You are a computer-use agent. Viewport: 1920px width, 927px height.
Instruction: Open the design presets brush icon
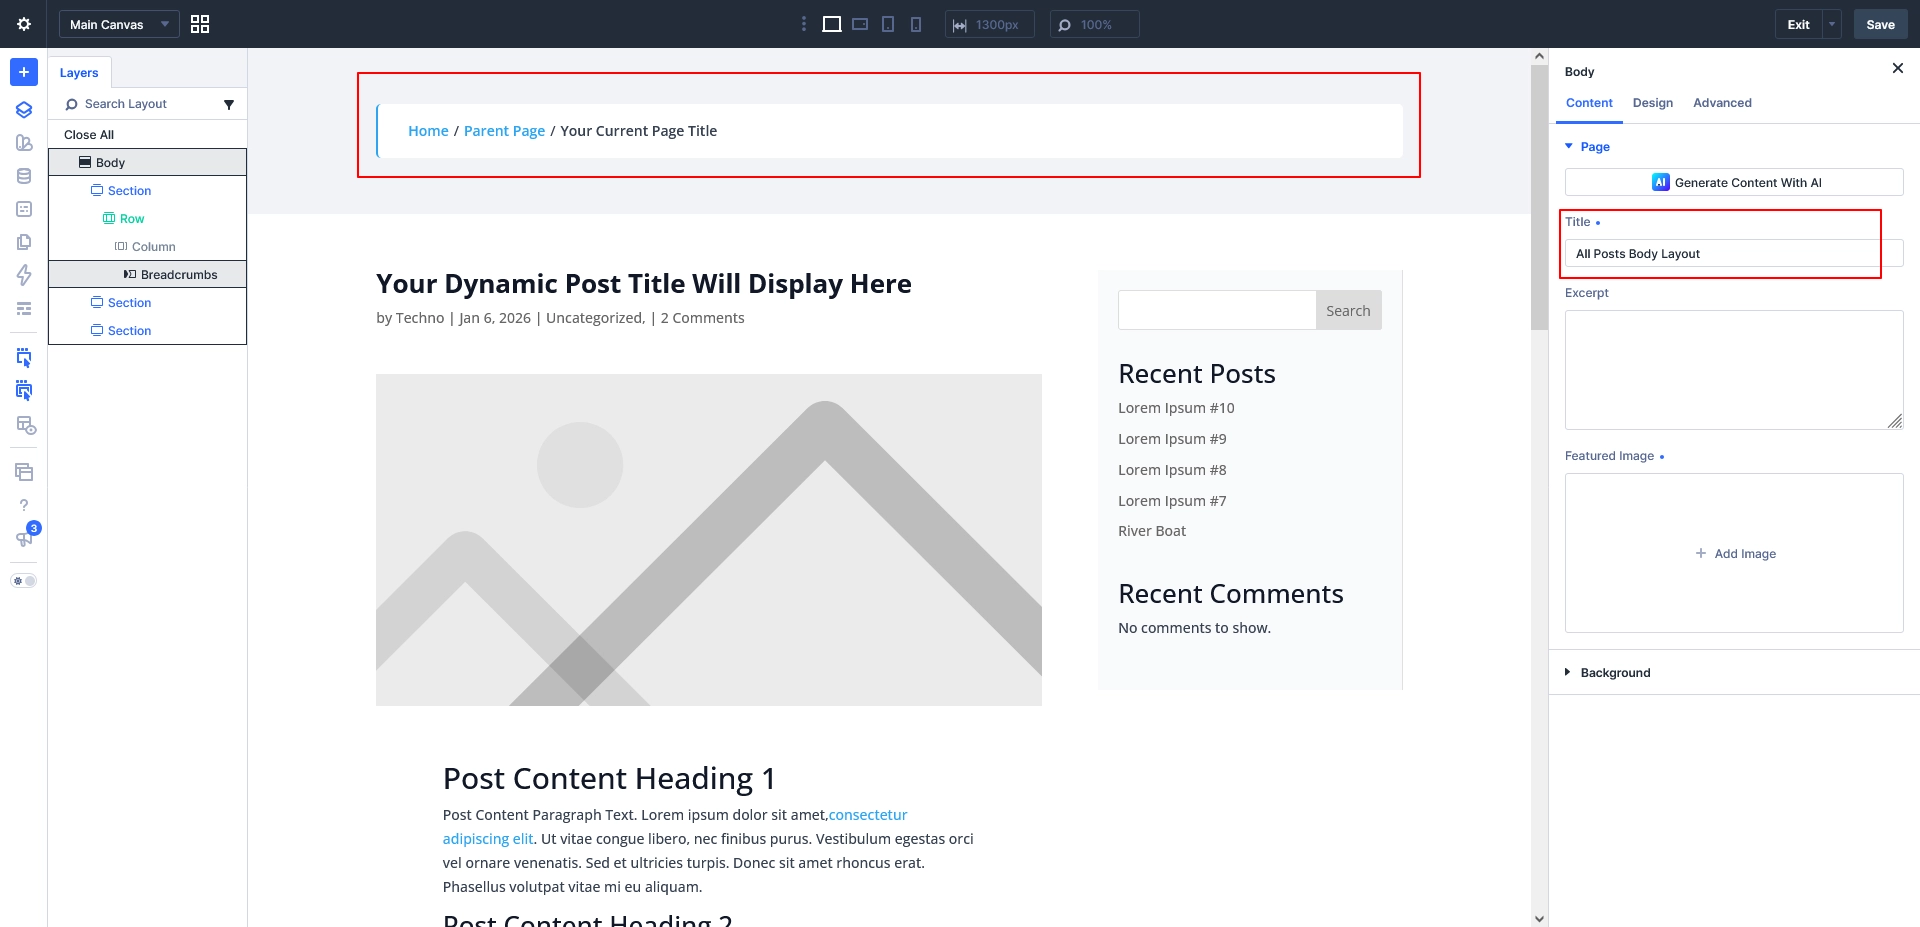(x=24, y=143)
